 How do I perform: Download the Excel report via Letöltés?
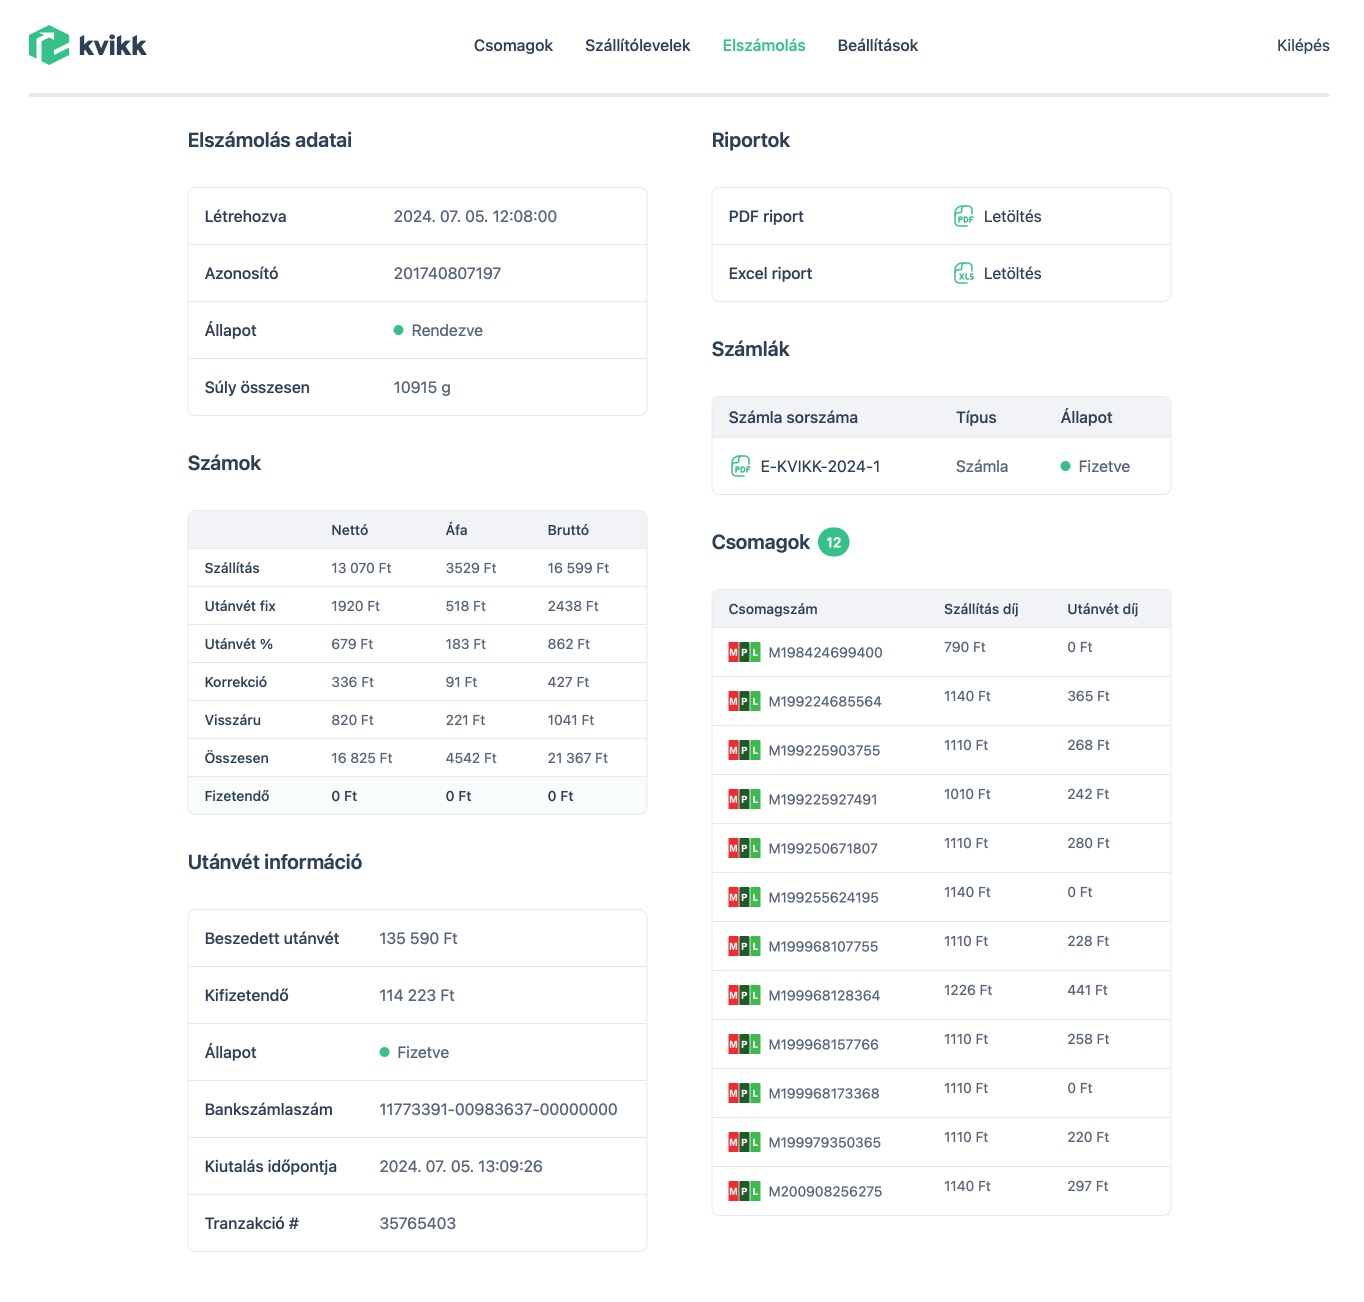tap(1012, 273)
